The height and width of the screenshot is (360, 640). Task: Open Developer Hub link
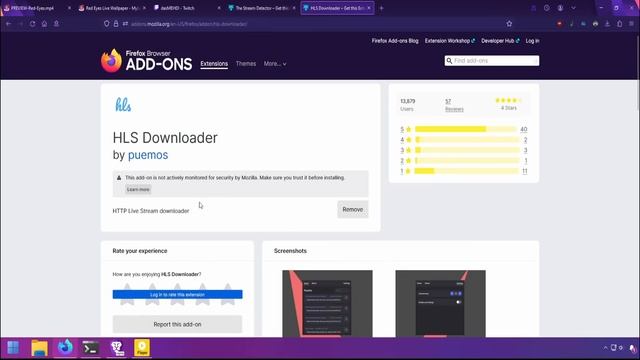pos(500,41)
